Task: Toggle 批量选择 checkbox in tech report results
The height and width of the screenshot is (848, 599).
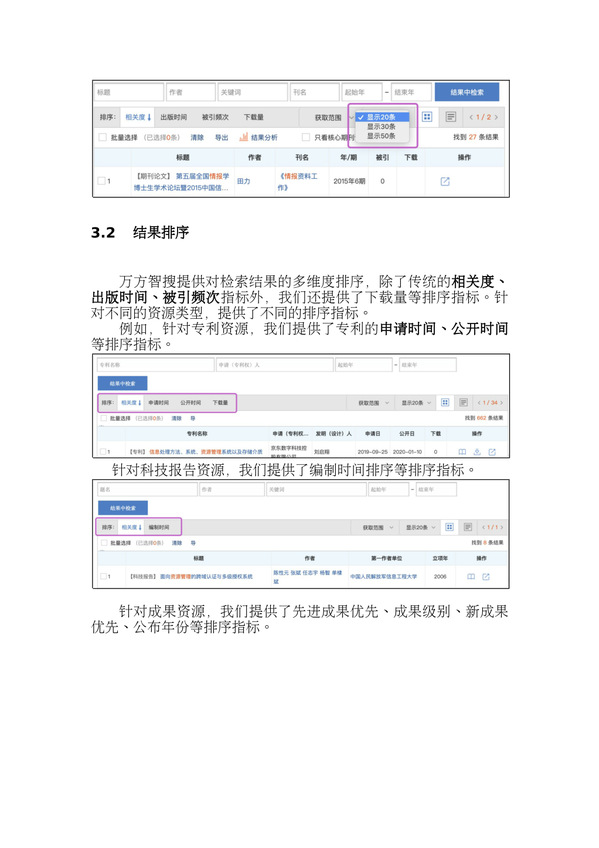Action: click(103, 542)
